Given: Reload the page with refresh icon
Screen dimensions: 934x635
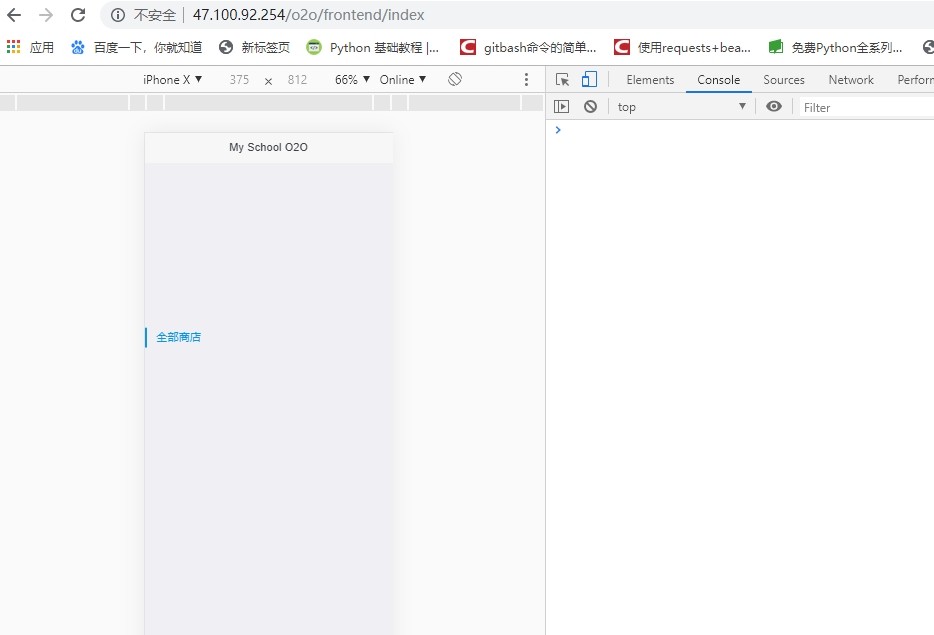Looking at the screenshot, I should [x=78, y=15].
